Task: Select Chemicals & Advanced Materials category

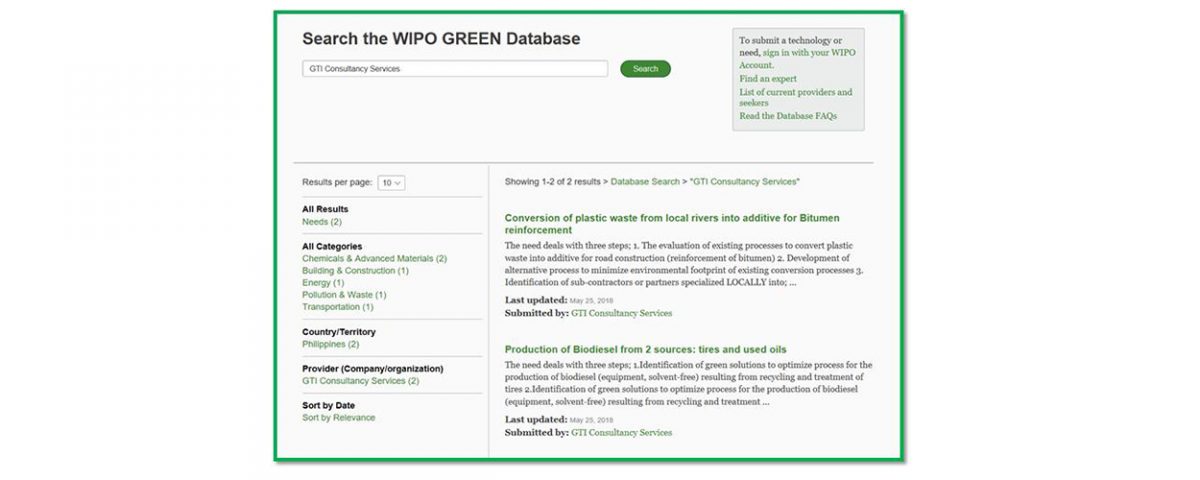Action: (374, 259)
